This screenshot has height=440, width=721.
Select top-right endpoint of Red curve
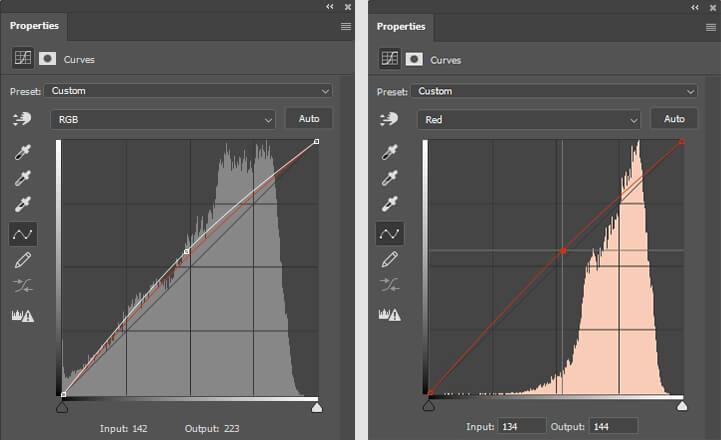[681, 142]
